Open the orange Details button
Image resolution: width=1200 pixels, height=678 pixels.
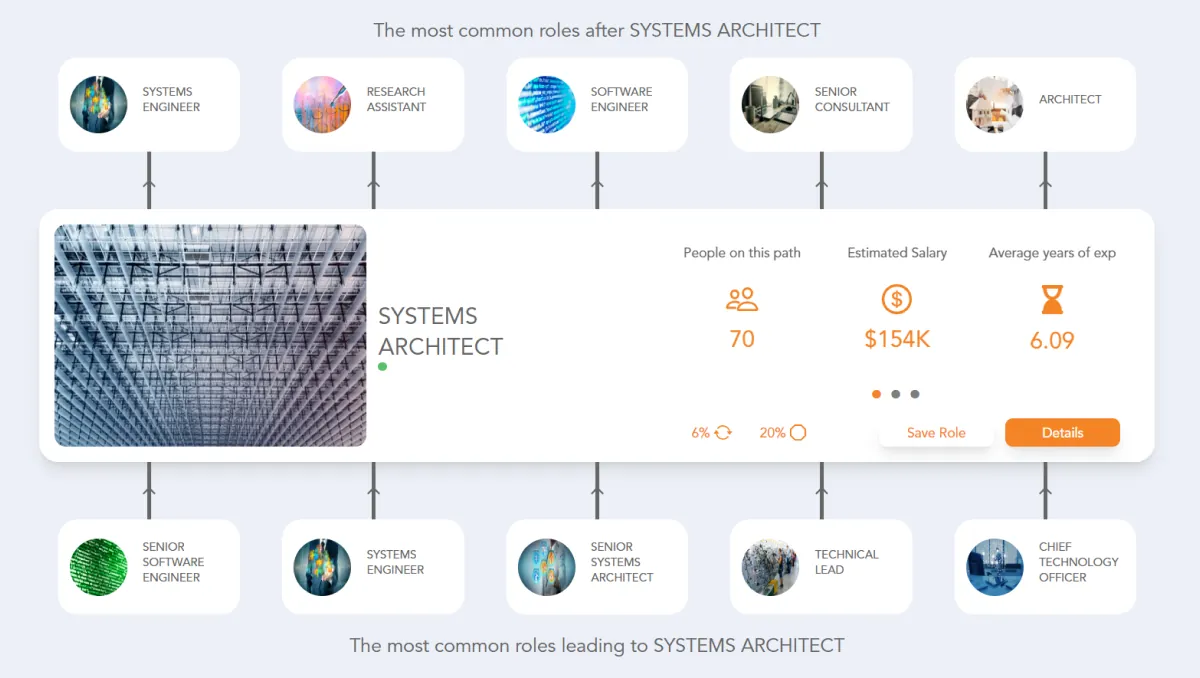coord(1062,433)
